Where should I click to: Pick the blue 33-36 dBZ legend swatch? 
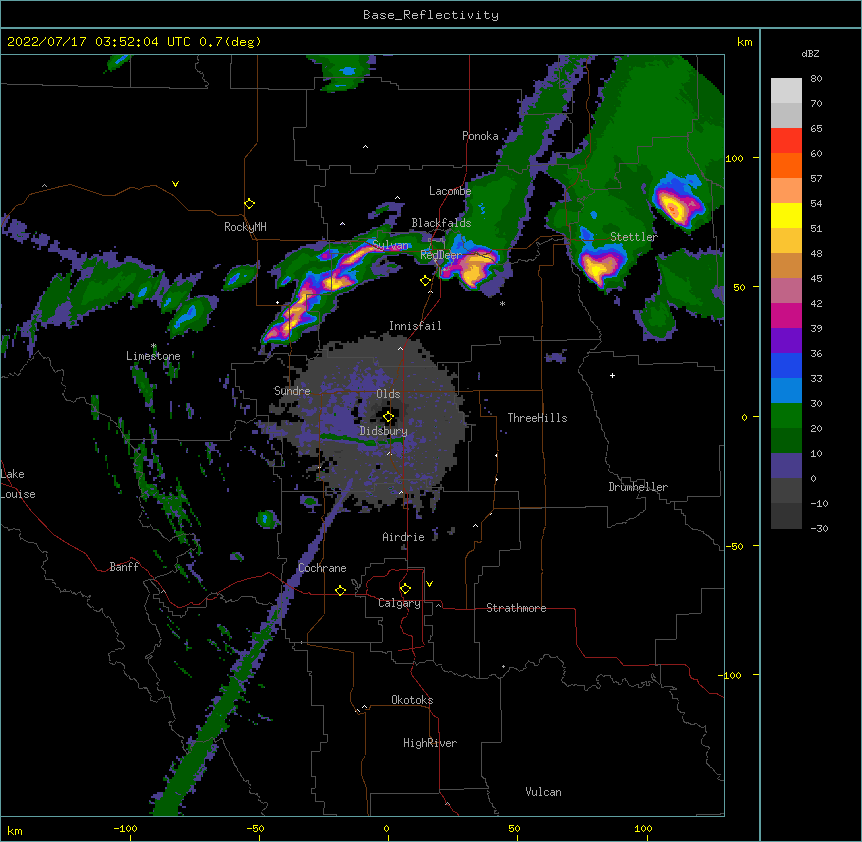(x=786, y=365)
